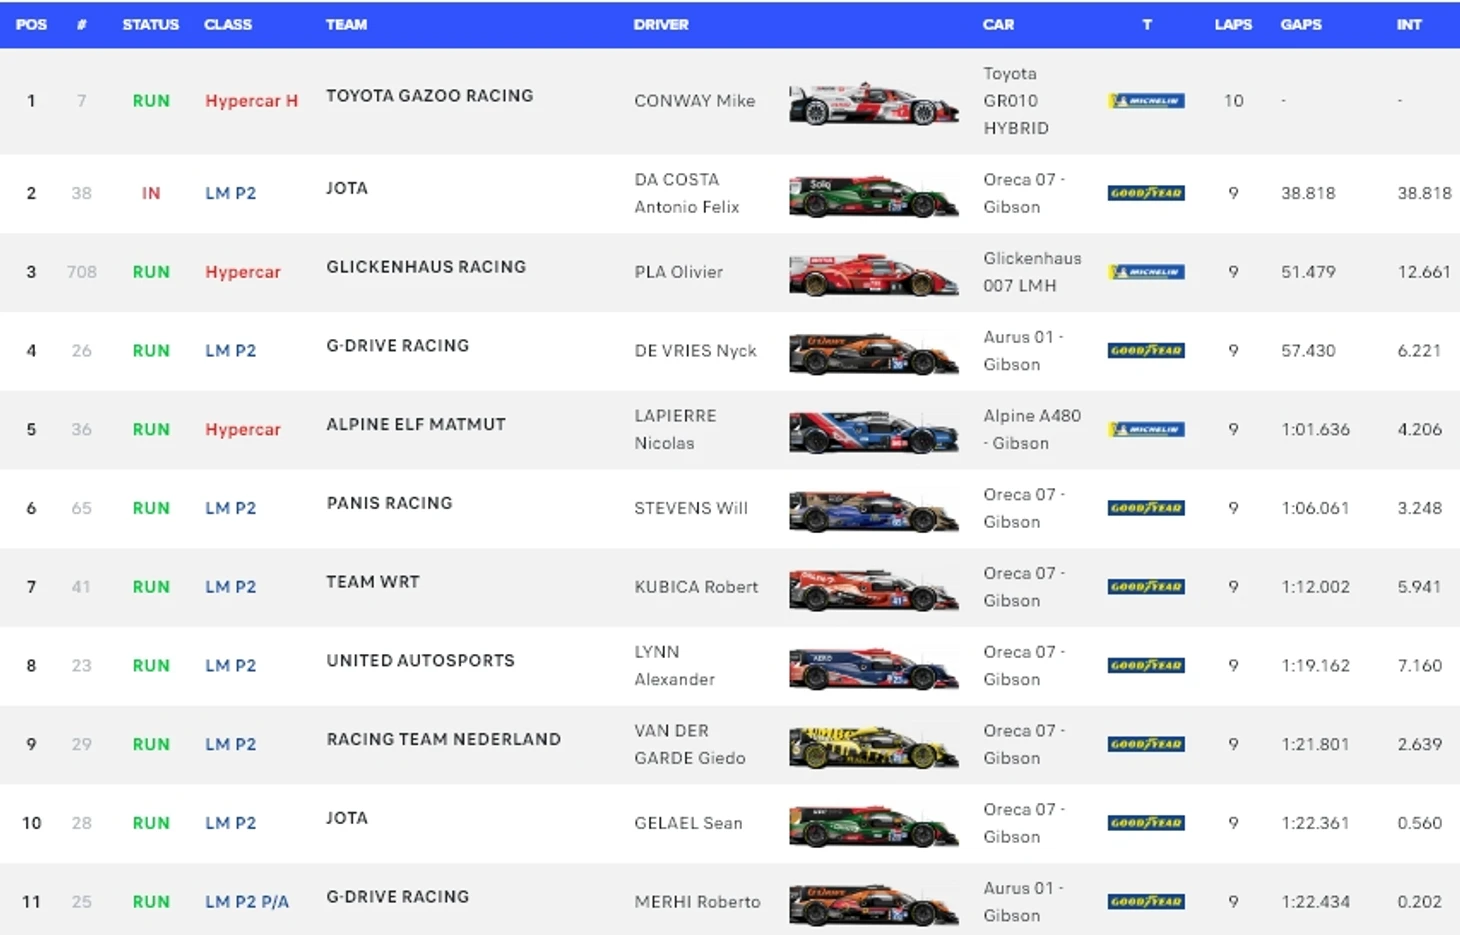Select driver MERHI Roberto
Screen dimensions: 1460x935
[x=697, y=902]
